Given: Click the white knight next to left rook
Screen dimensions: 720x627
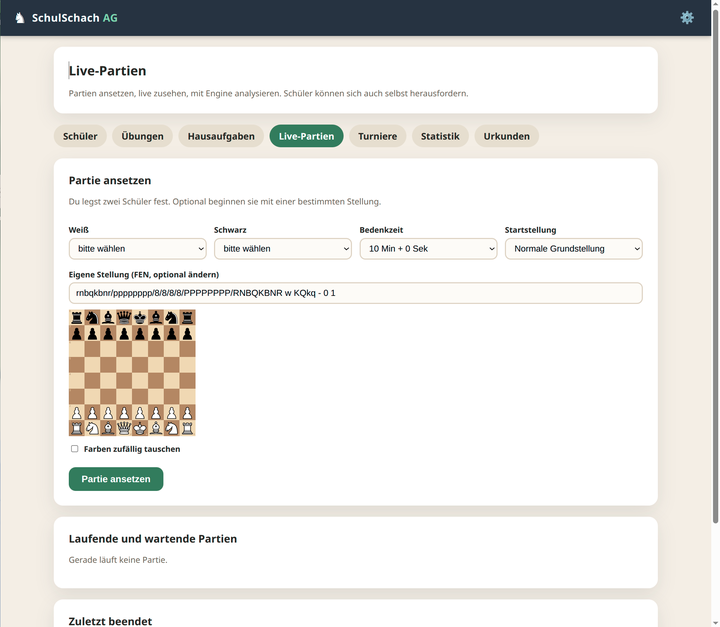Looking at the screenshot, I should click(92, 428).
